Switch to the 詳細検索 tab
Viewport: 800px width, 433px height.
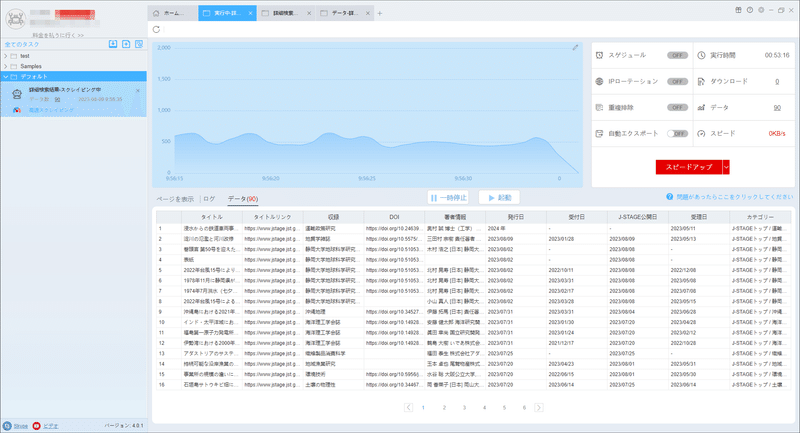[285, 13]
